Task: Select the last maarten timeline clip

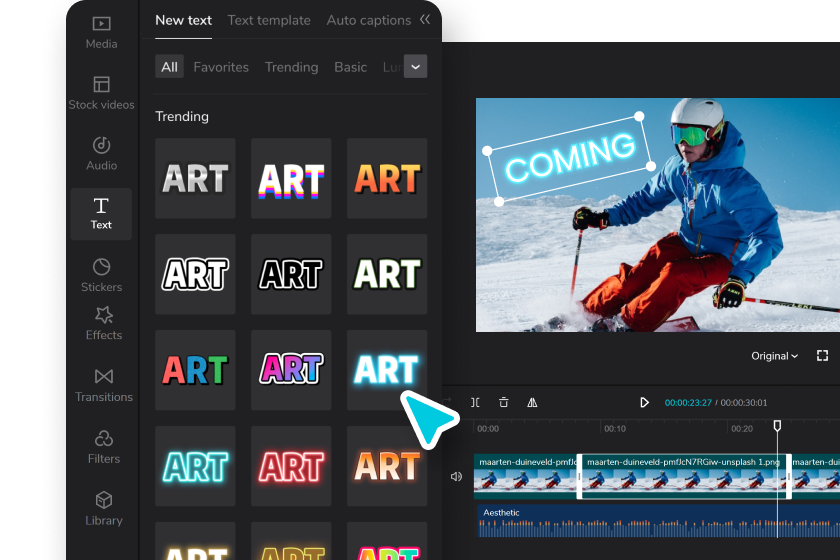Action: pos(816,476)
